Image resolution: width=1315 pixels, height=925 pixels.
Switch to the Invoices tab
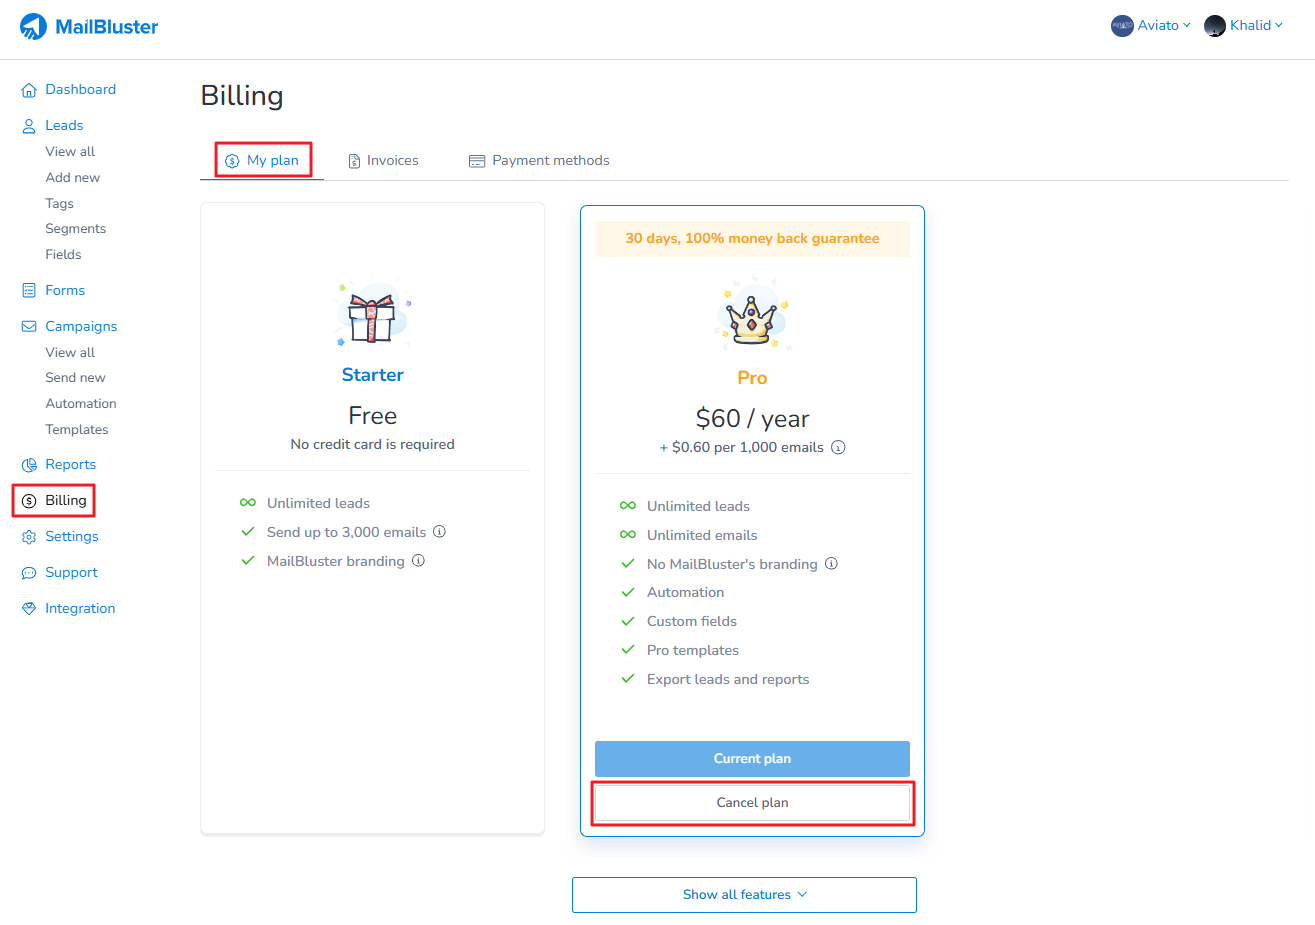tap(383, 161)
